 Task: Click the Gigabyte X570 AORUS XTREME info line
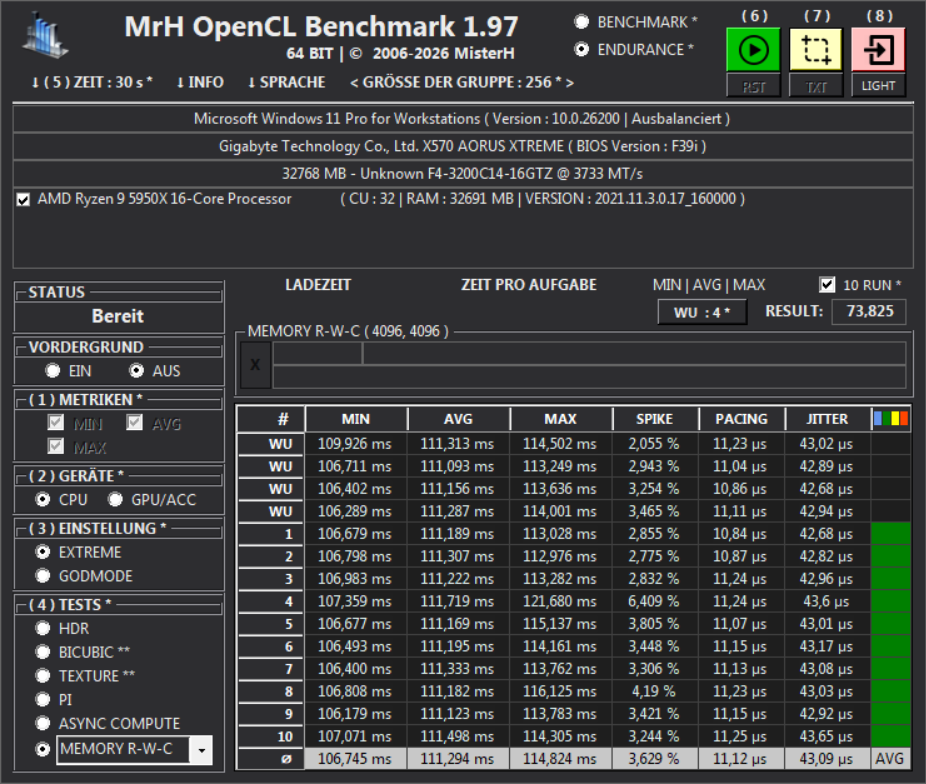[x=462, y=146]
